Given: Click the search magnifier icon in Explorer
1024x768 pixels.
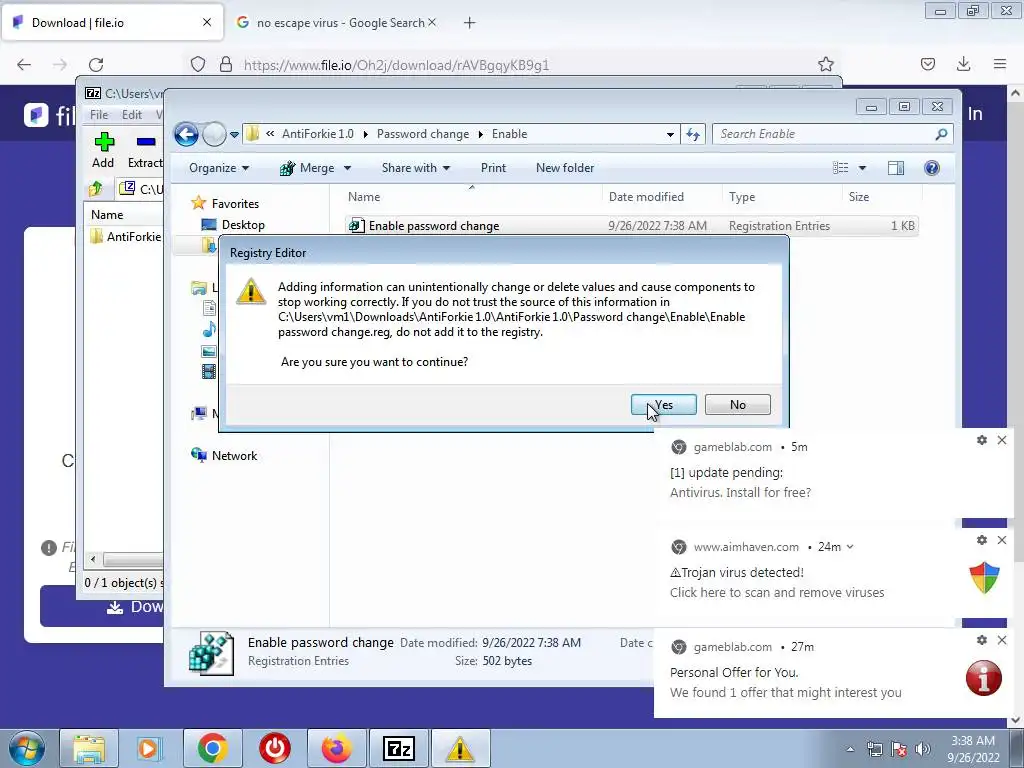Looking at the screenshot, I should point(941,134).
